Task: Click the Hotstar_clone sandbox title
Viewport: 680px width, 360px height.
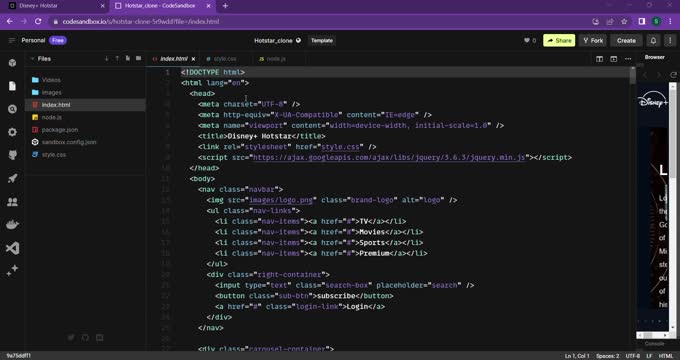Action: pos(273,40)
